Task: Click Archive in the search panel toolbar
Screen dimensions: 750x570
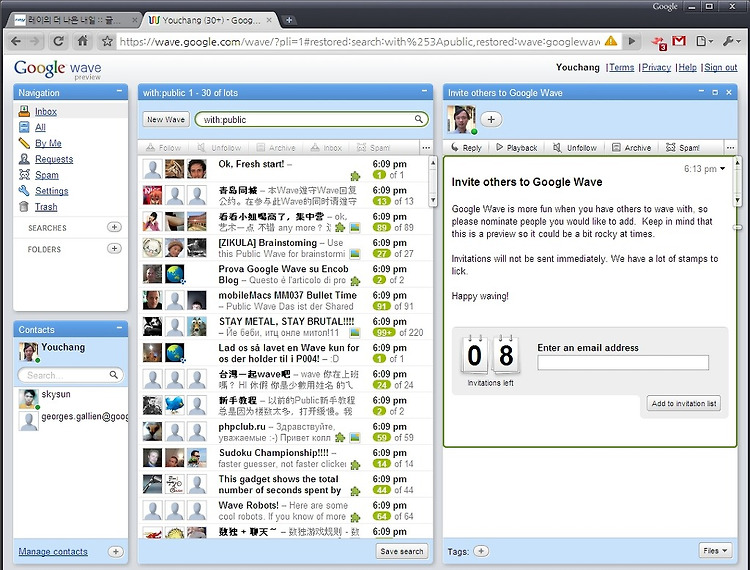Action: click(276, 148)
